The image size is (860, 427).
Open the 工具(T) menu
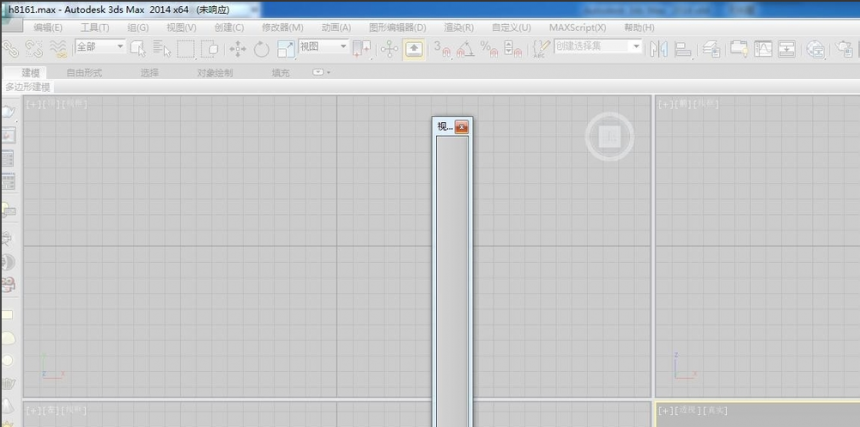[x=95, y=27]
